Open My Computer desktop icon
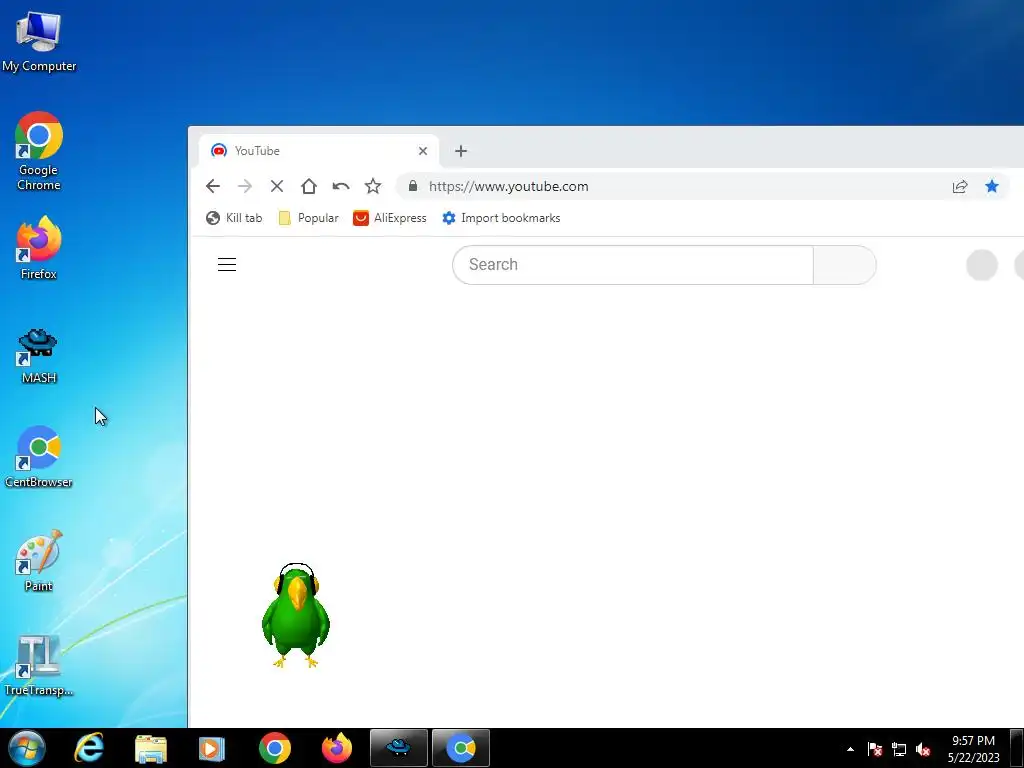This screenshot has width=1024, height=768. 39,41
